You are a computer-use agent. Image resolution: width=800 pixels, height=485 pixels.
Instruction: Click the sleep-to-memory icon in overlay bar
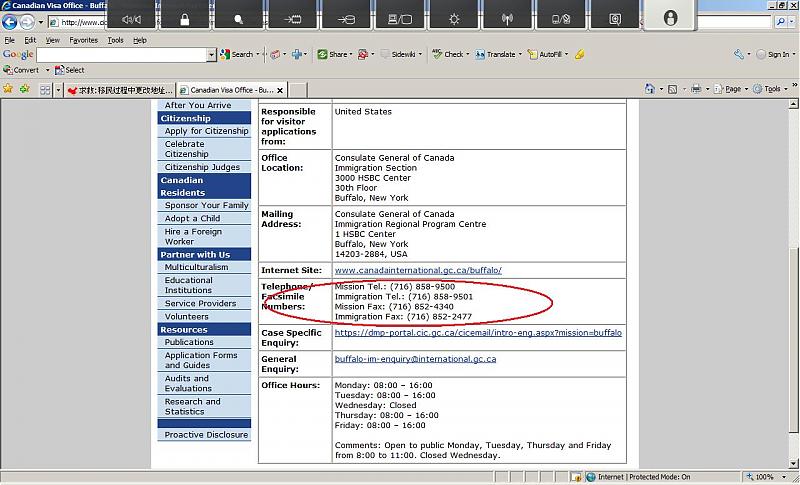(x=292, y=19)
